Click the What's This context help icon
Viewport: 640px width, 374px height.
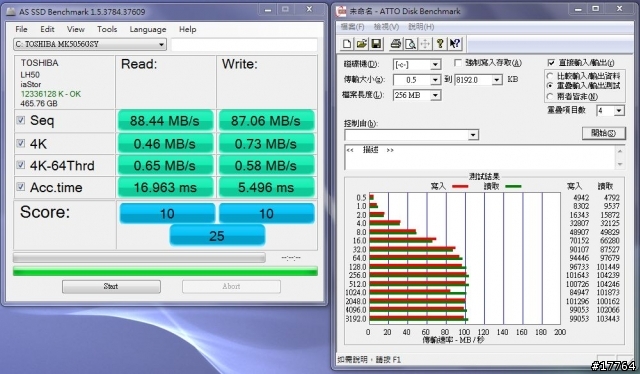pyautogui.click(x=454, y=44)
